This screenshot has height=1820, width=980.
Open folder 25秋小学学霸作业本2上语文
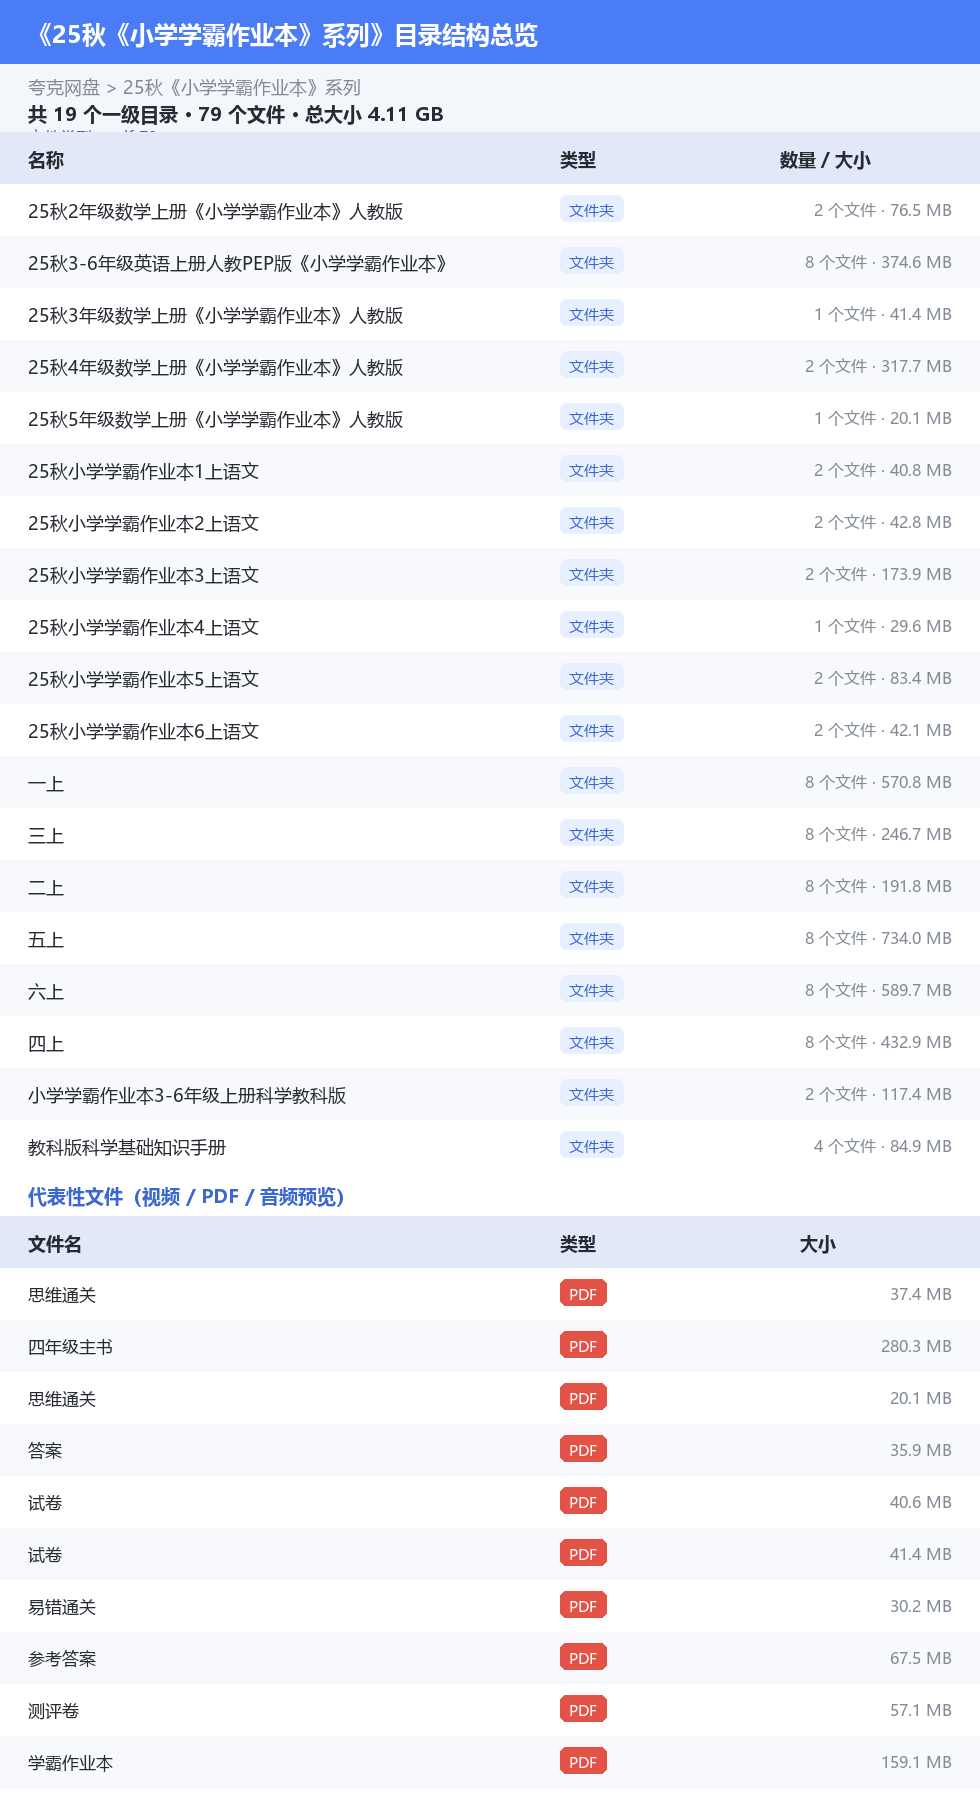(143, 523)
